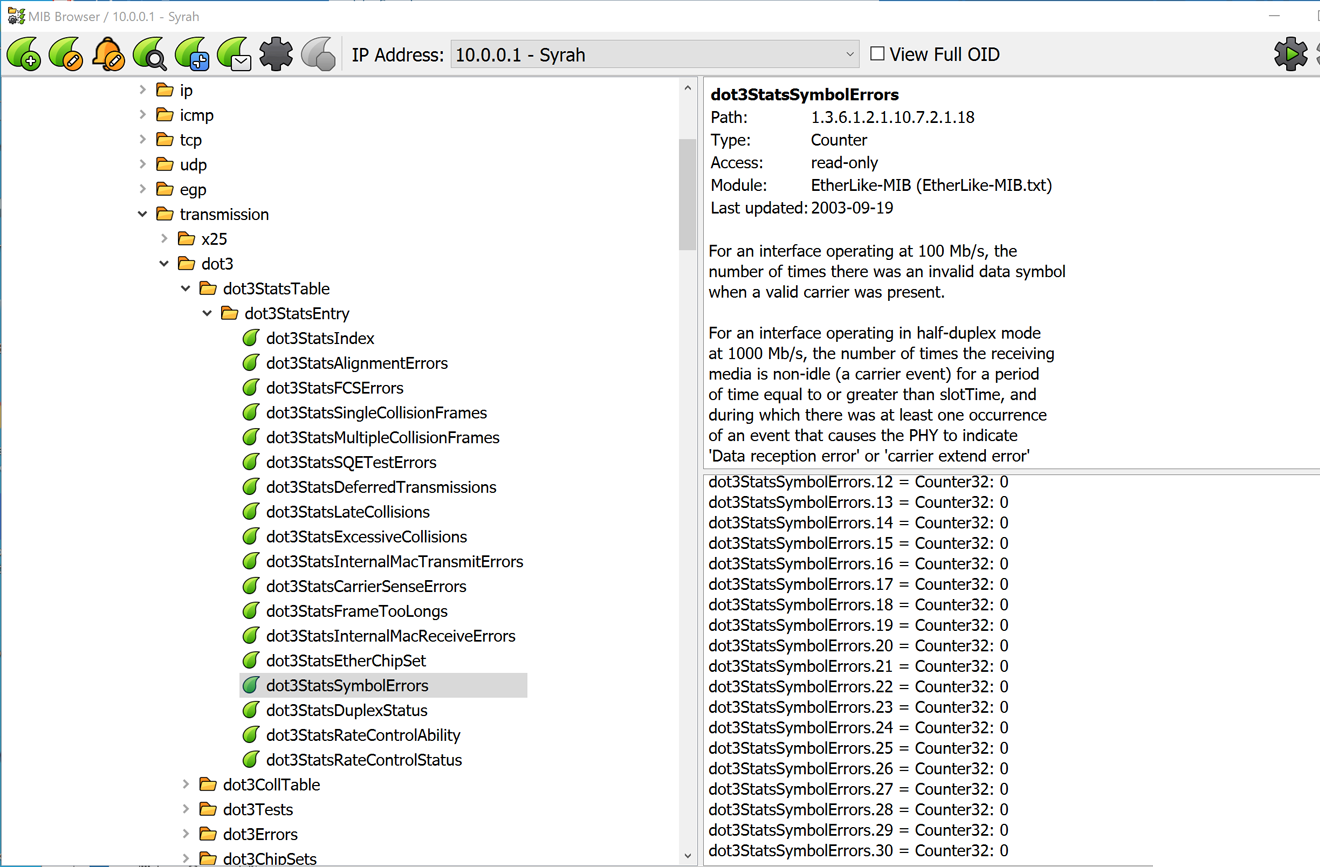Click the leaf icon with orange pencil badge

[x=66, y=54]
